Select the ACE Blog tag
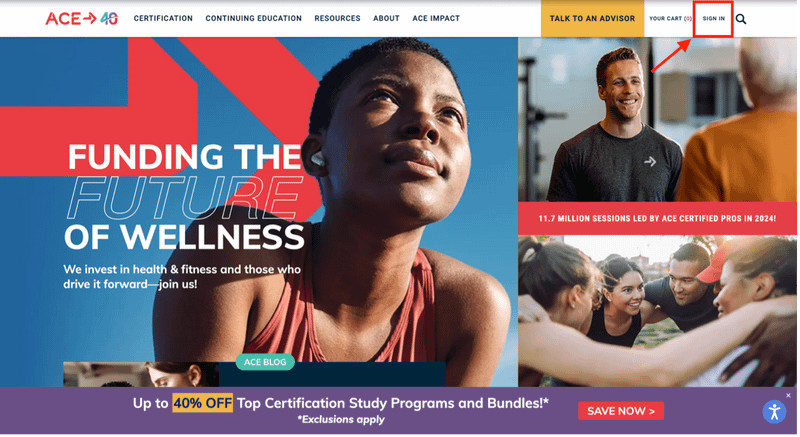 tap(266, 363)
